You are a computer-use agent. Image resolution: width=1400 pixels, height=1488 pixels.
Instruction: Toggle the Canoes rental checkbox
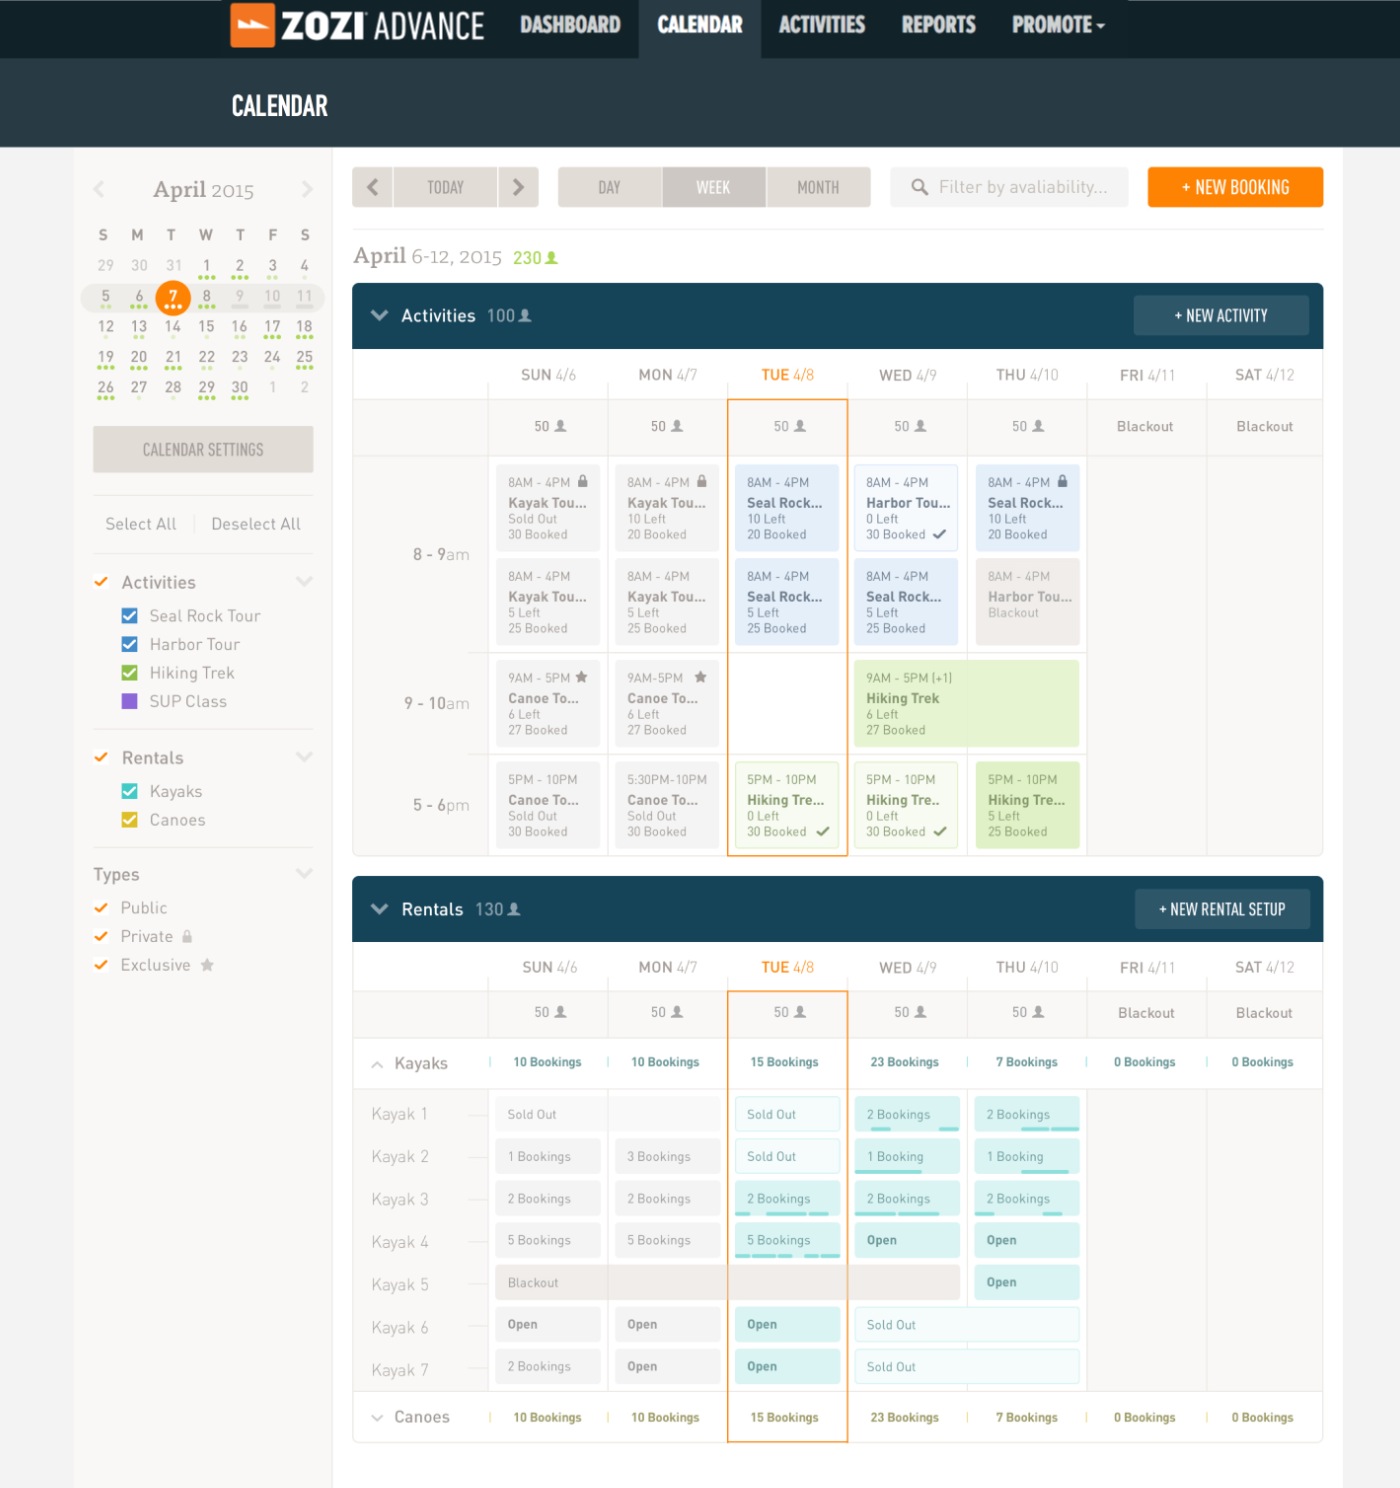pyautogui.click(x=130, y=820)
